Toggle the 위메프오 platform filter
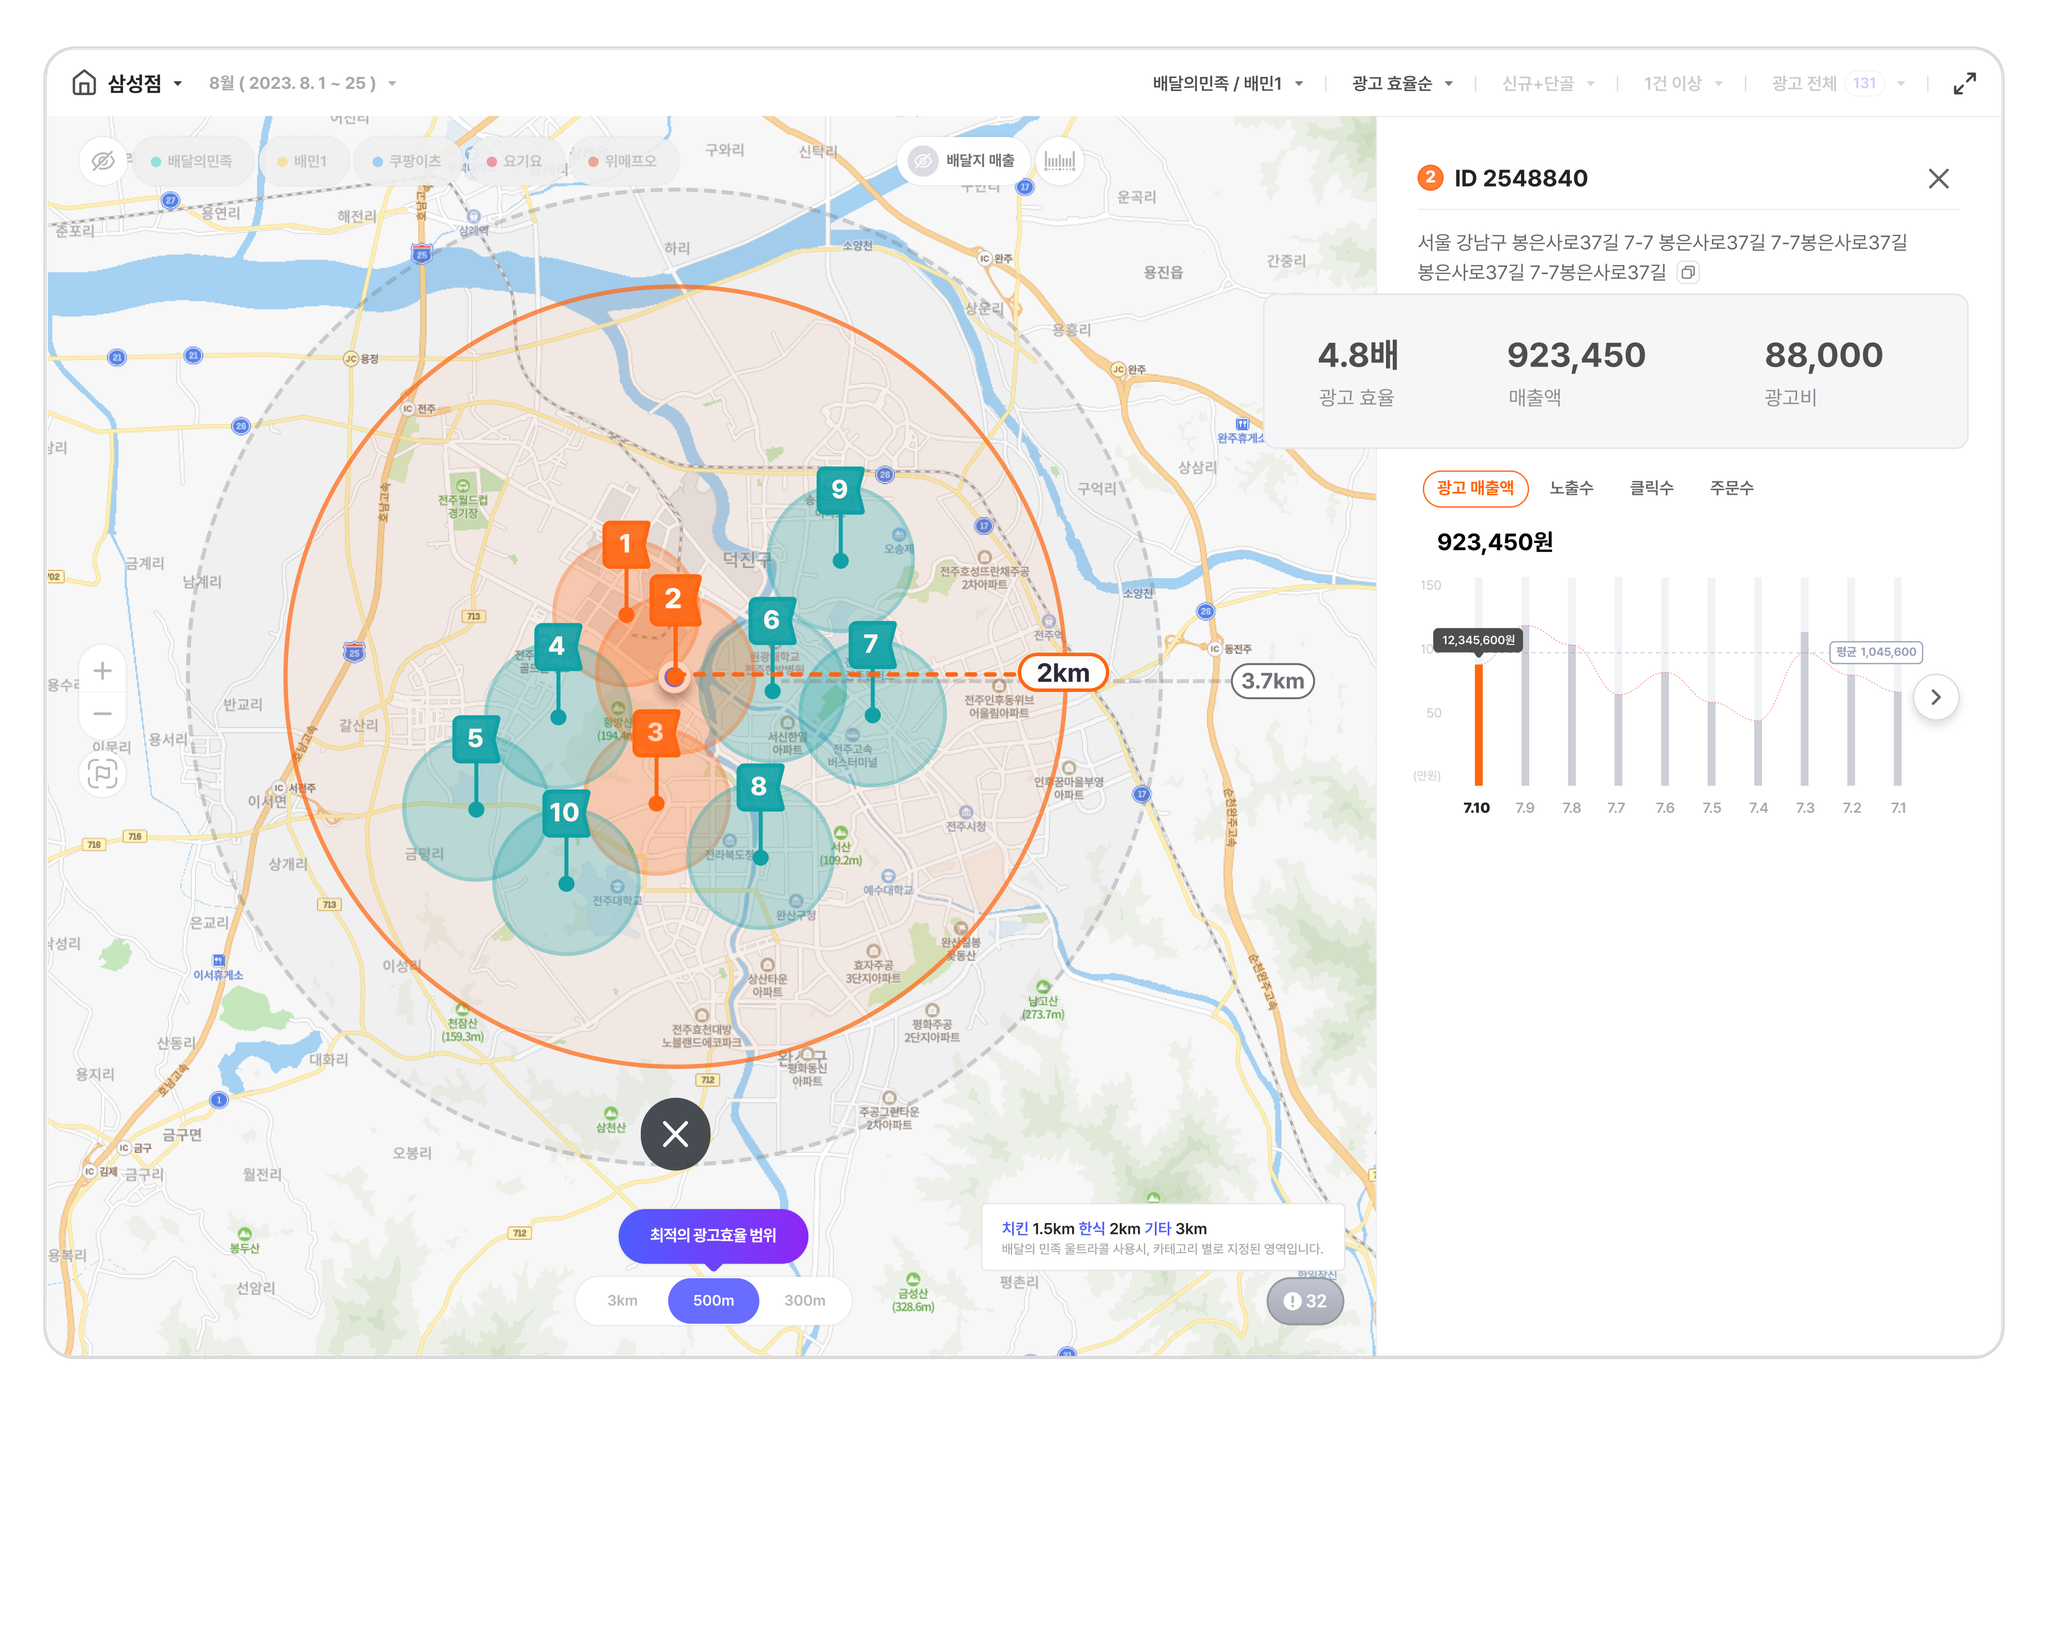Image resolution: width=2048 pixels, height=1629 pixels. pos(624,161)
